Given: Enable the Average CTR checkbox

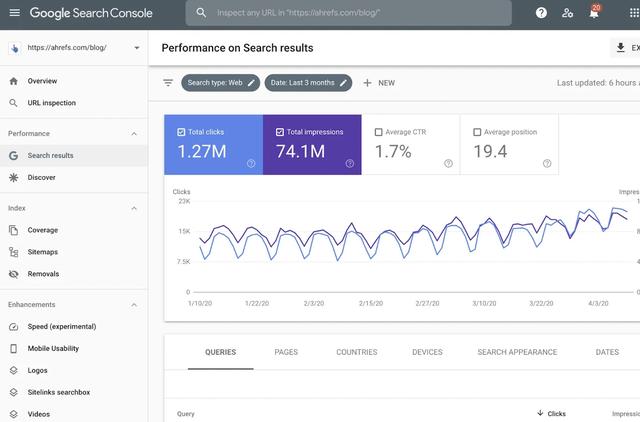Looking at the screenshot, I should 378,132.
